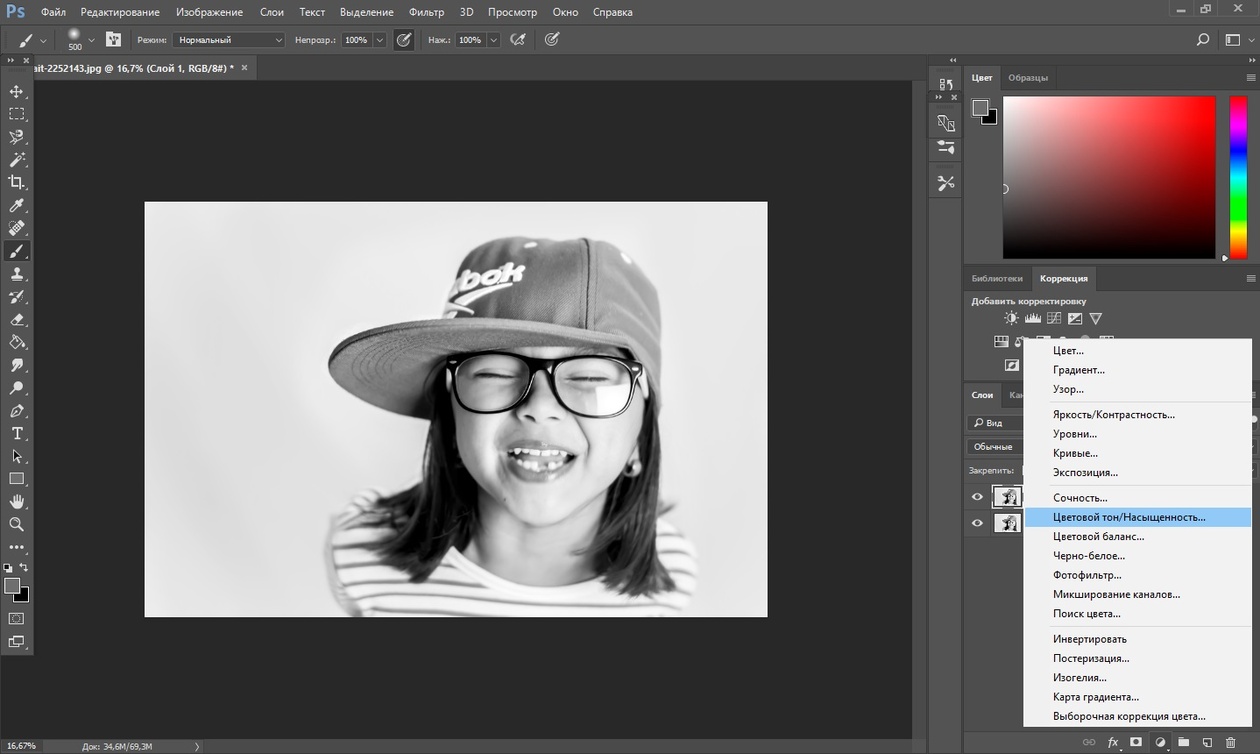Hide the top layer using eye icon

pyautogui.click(x=978, y=497)
